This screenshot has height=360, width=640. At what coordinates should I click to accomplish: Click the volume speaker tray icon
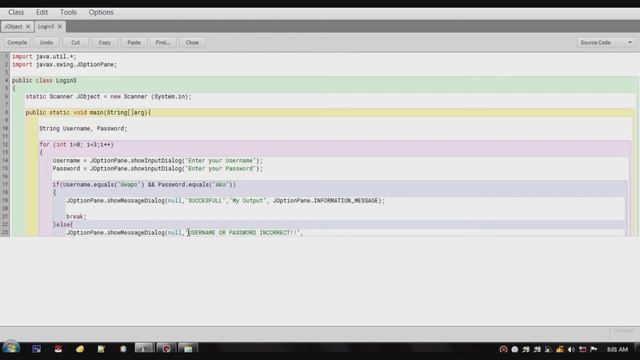coord(571,349)
